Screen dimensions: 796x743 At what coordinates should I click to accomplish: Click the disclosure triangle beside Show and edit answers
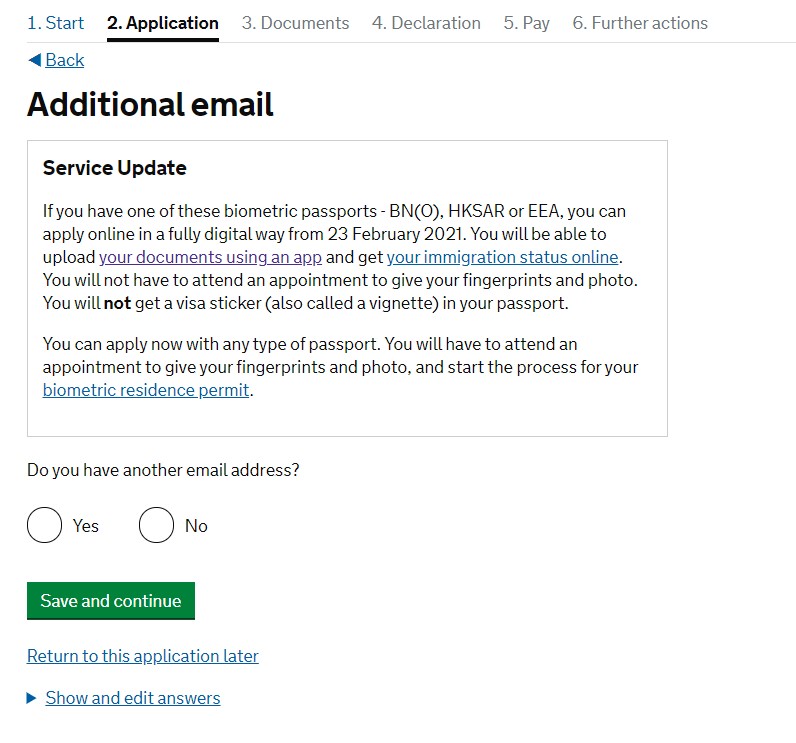pos(32,698)
